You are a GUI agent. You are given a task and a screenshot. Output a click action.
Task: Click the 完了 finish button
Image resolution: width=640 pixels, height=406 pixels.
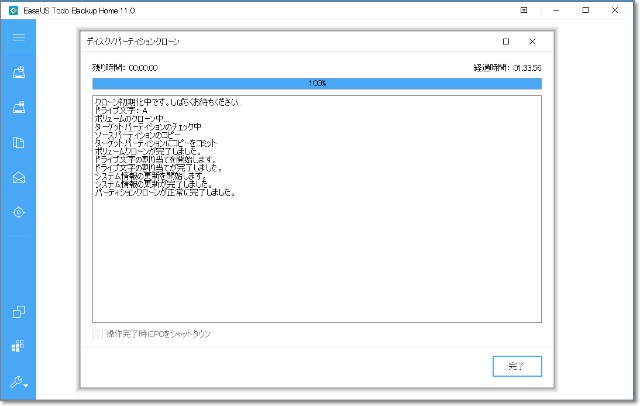(517, 366)
